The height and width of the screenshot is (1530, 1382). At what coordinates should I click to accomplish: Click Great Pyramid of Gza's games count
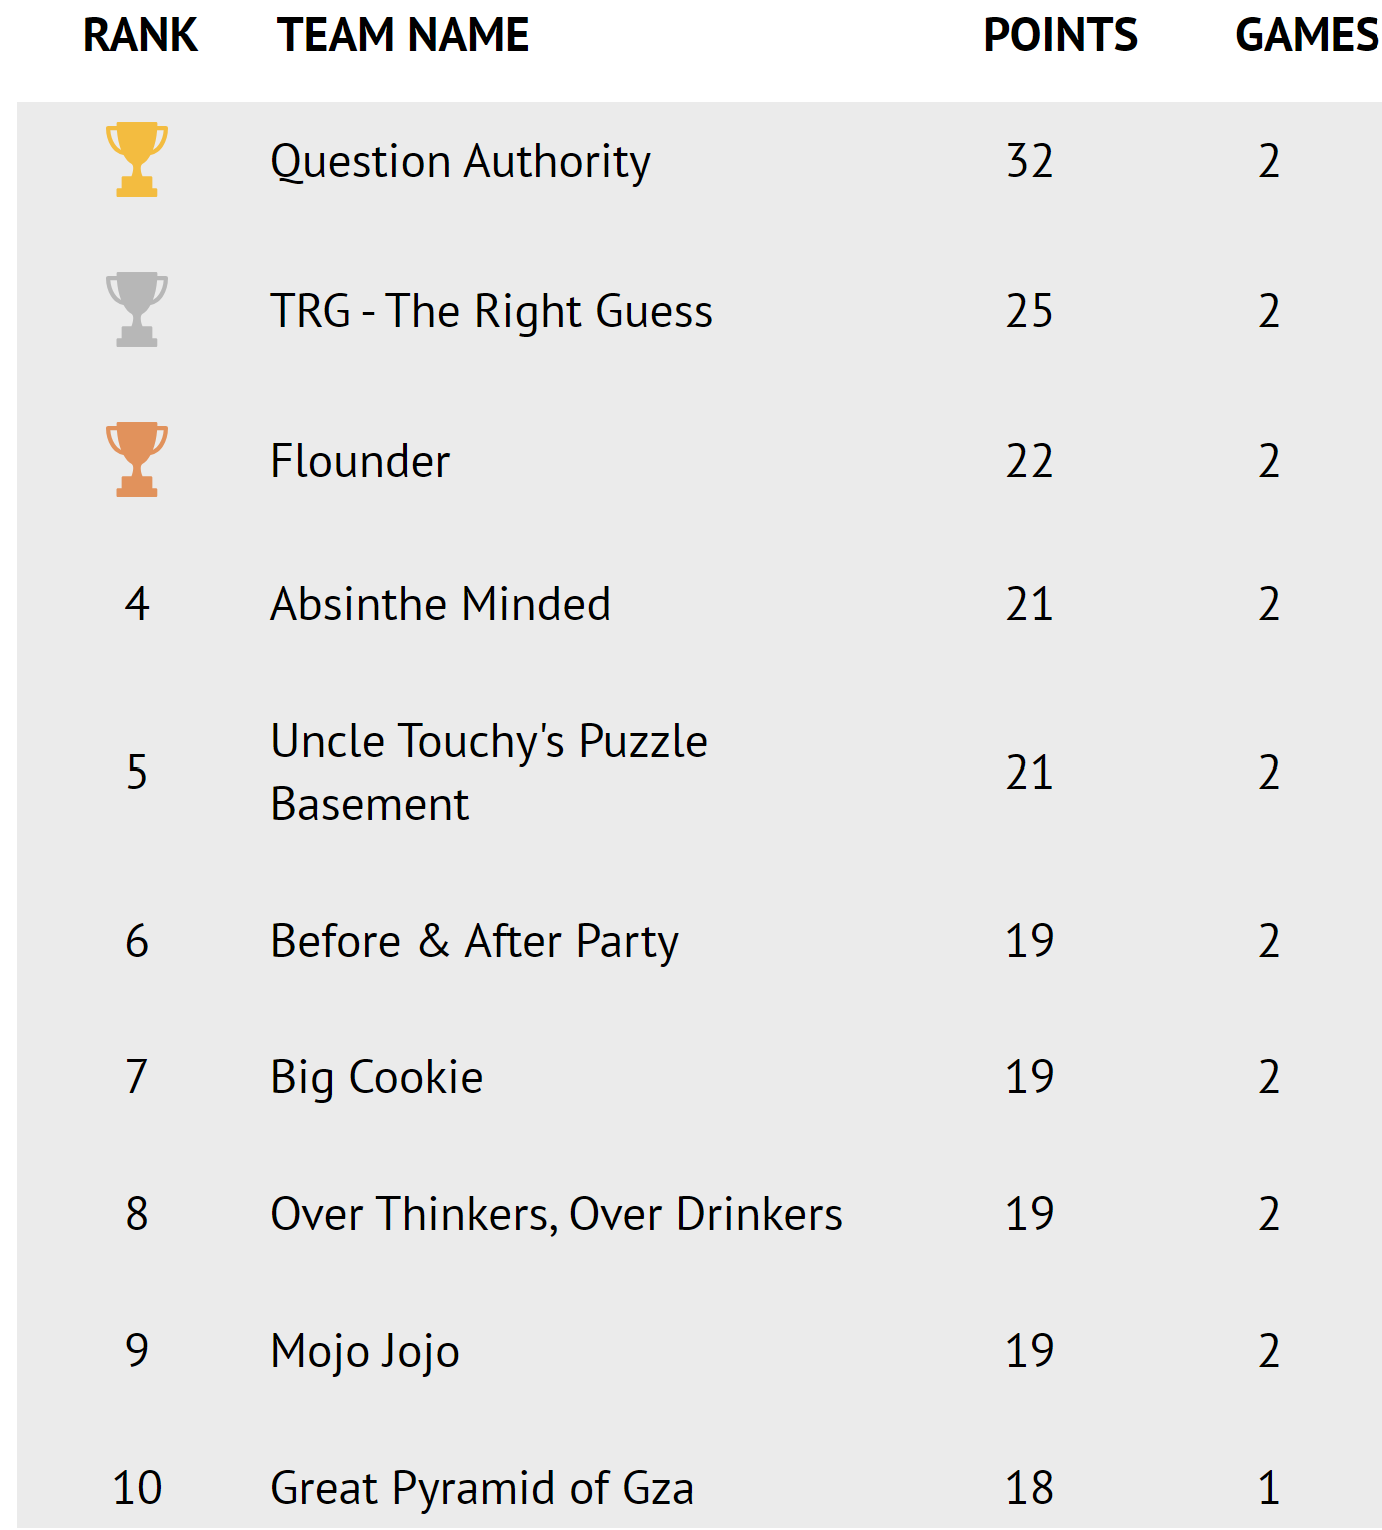coord(1268,1488)
